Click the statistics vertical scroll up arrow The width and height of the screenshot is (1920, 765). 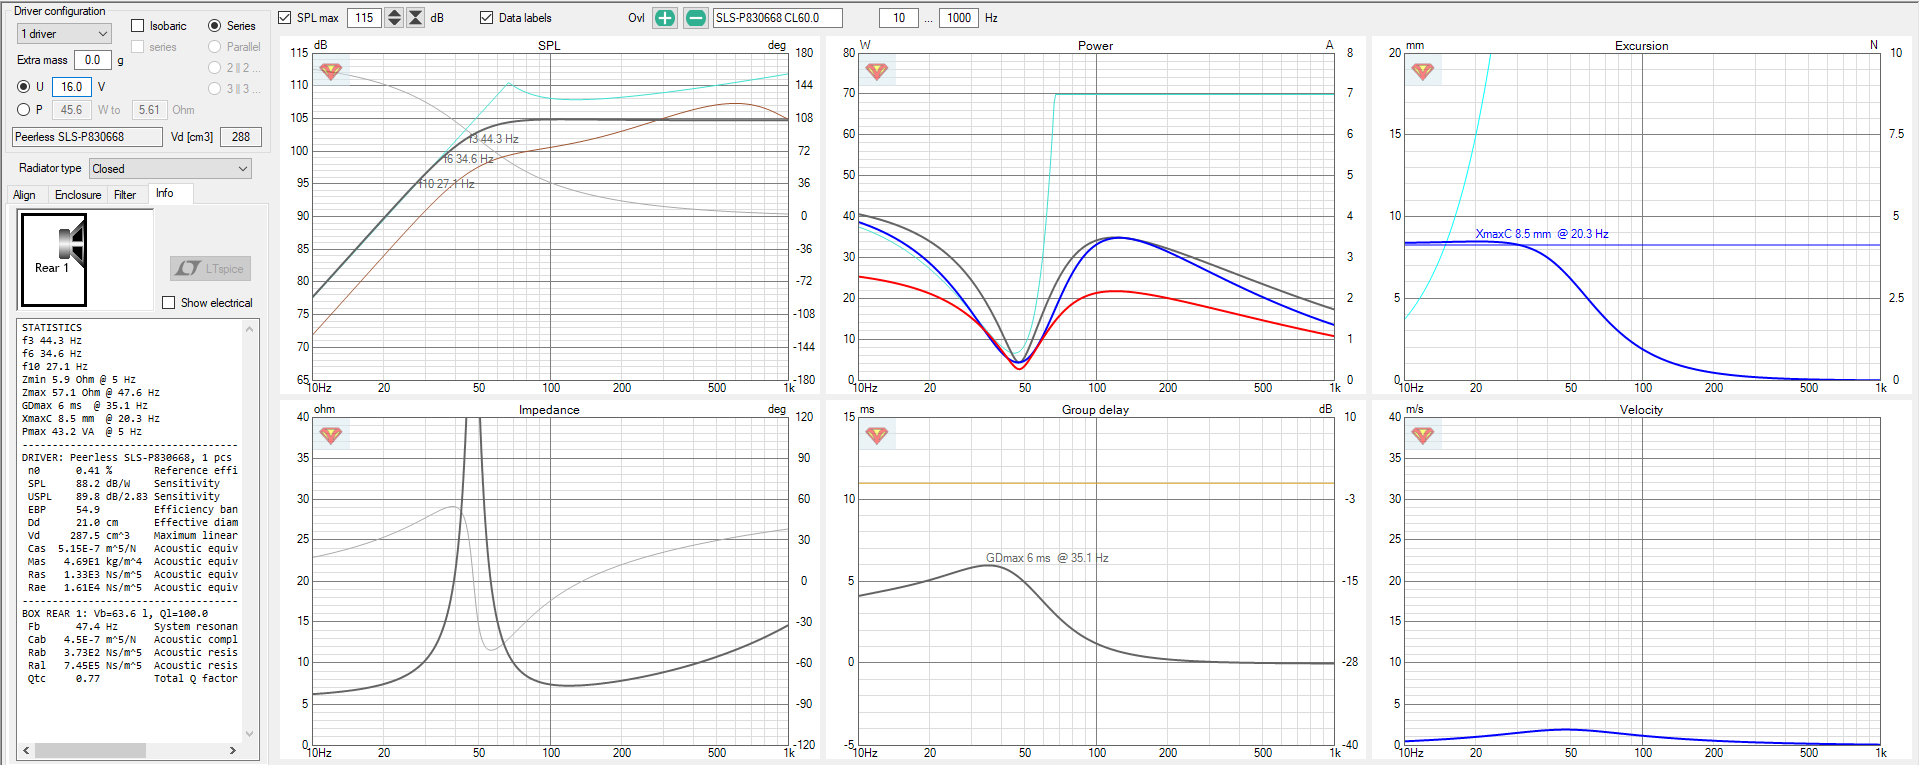(250, 328)
